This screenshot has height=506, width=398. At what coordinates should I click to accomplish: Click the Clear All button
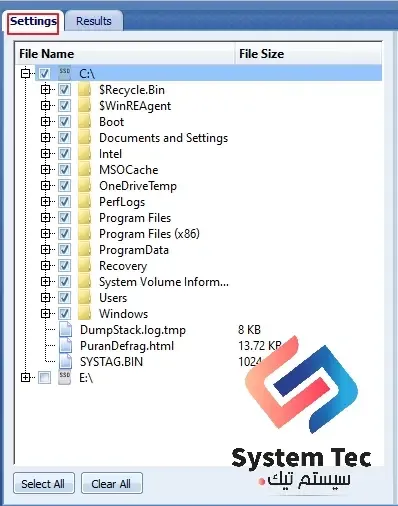click(112, 483)
